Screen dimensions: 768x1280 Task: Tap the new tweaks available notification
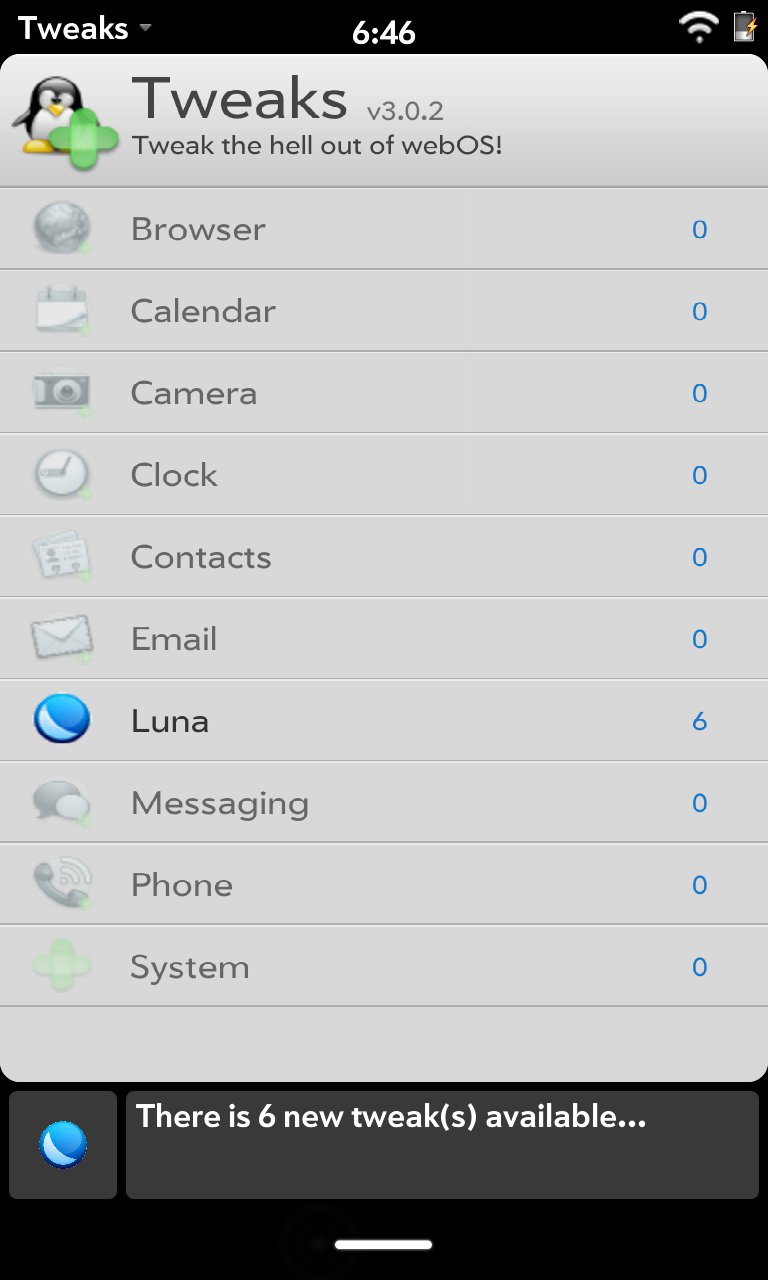click(x=441, y=1145)
